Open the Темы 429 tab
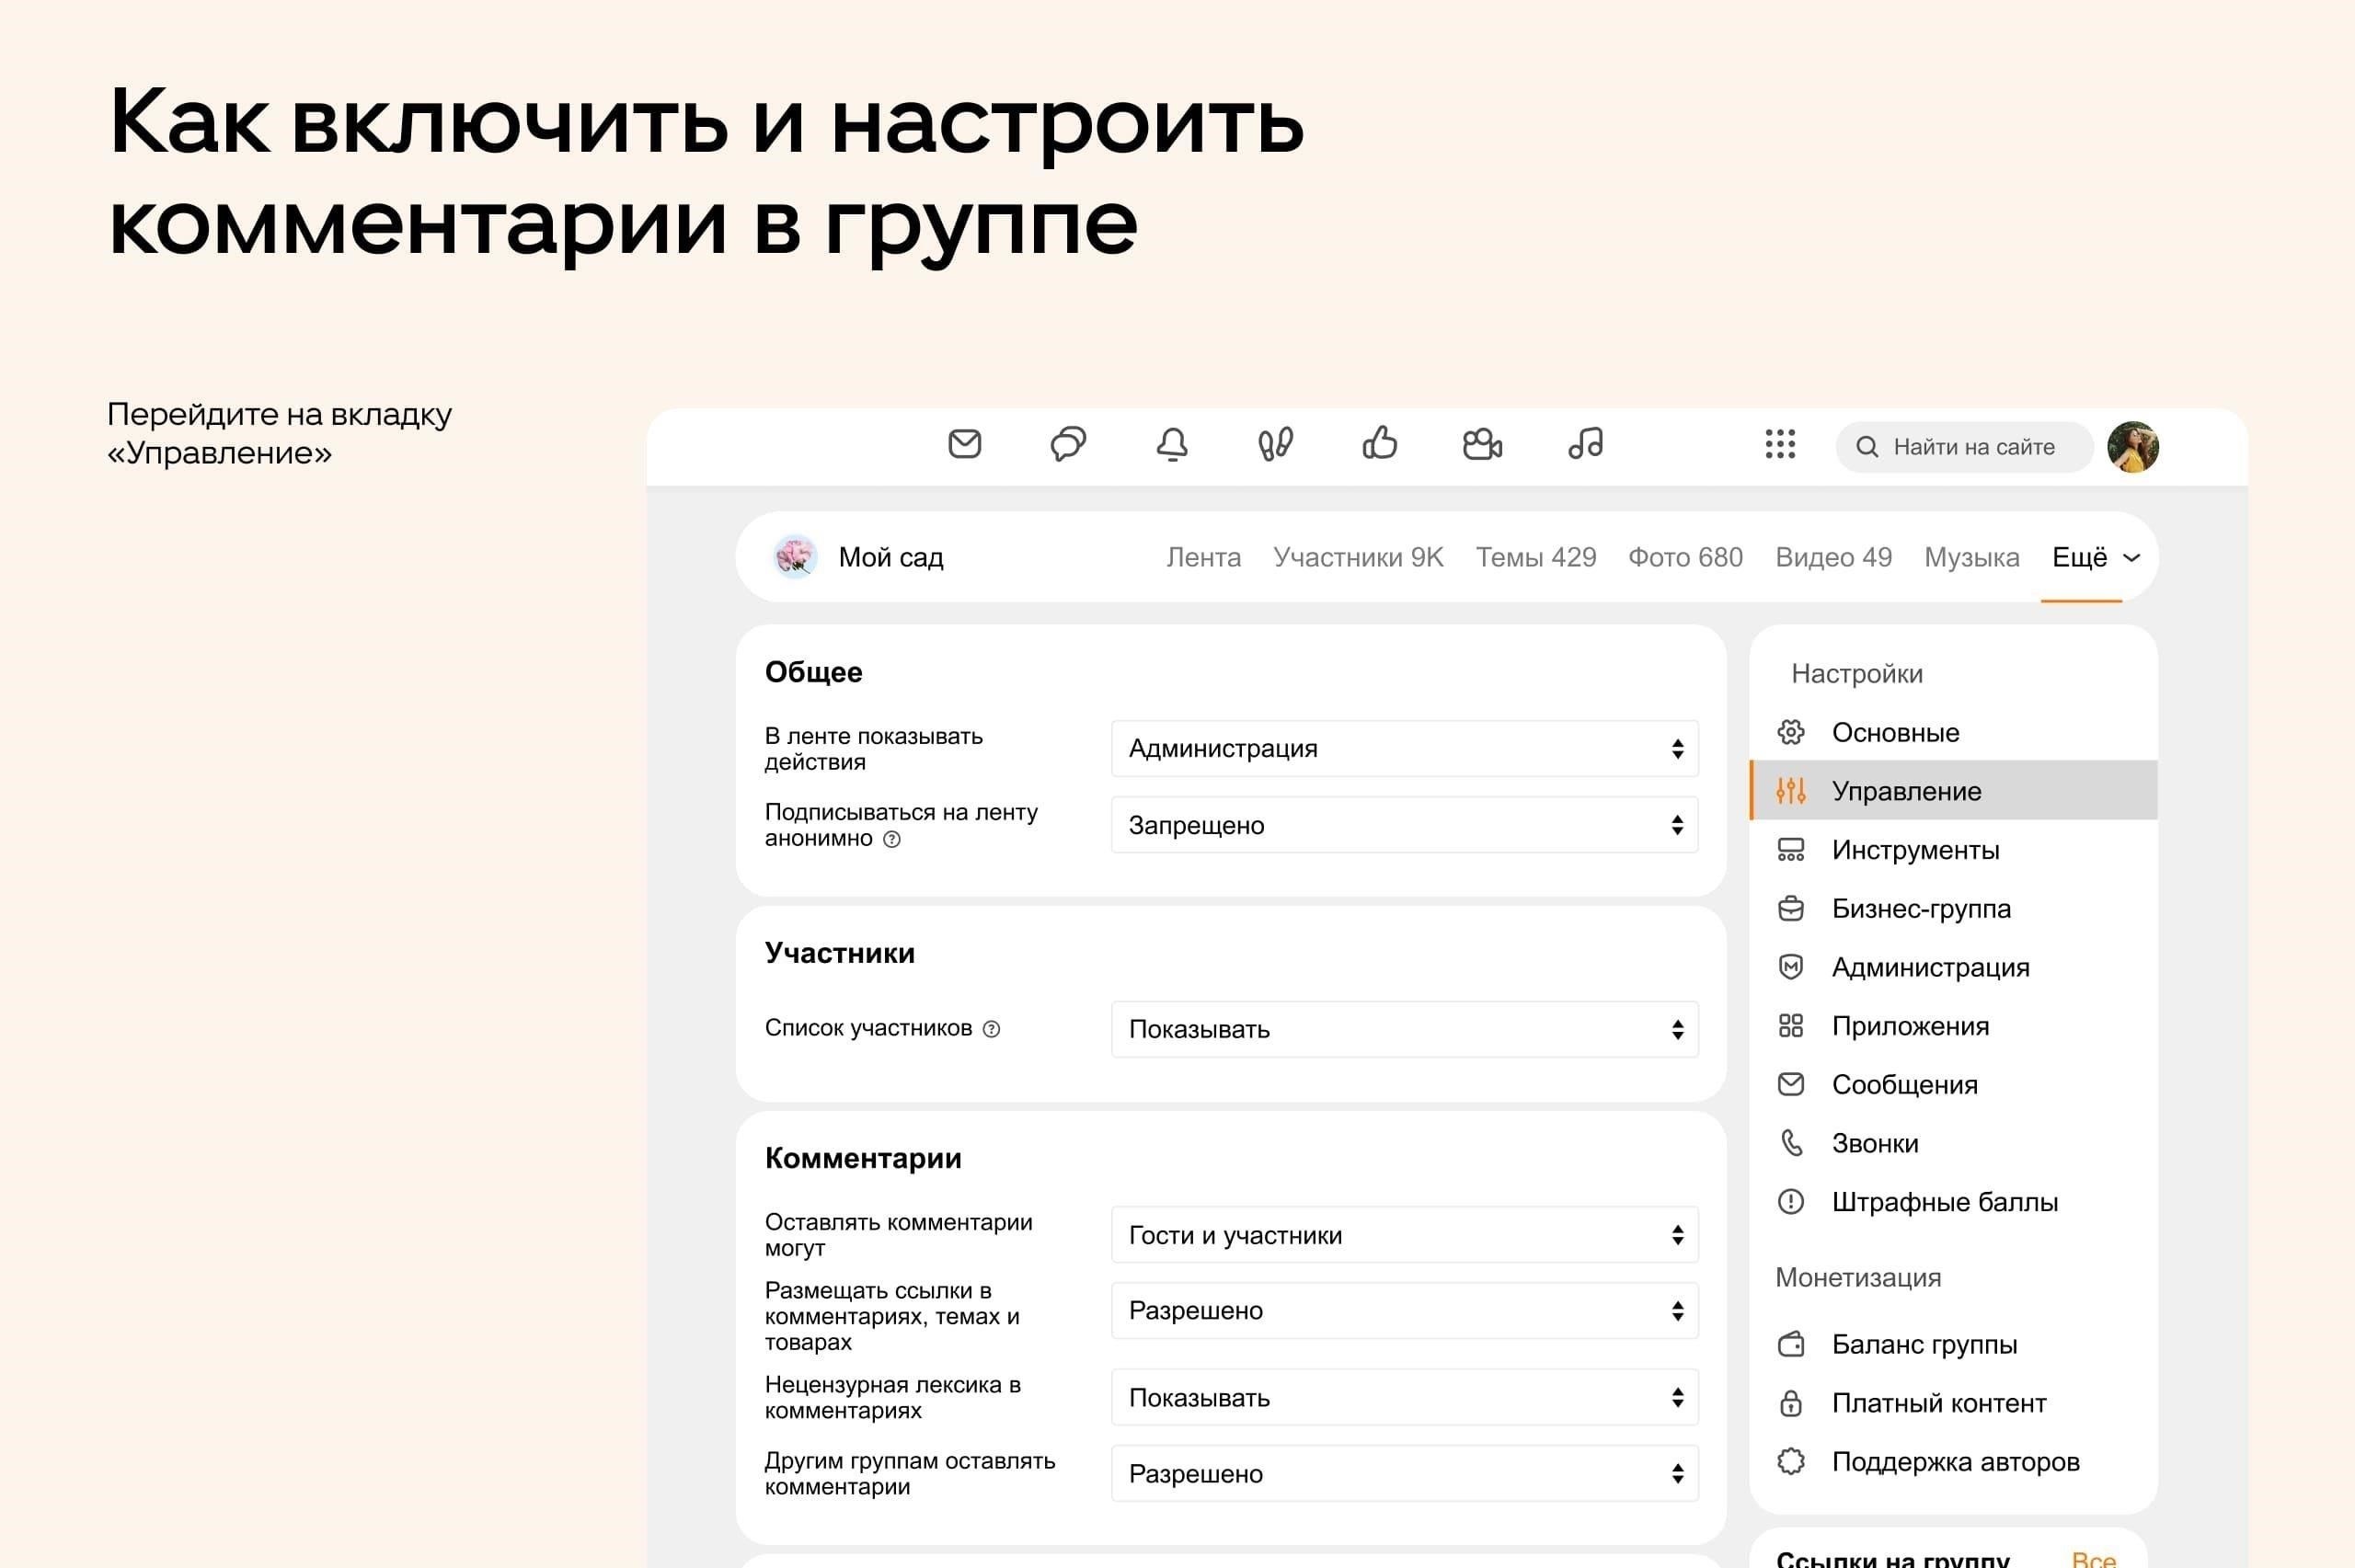This screenshot has height=1568, width=2355. point(1535,557)
